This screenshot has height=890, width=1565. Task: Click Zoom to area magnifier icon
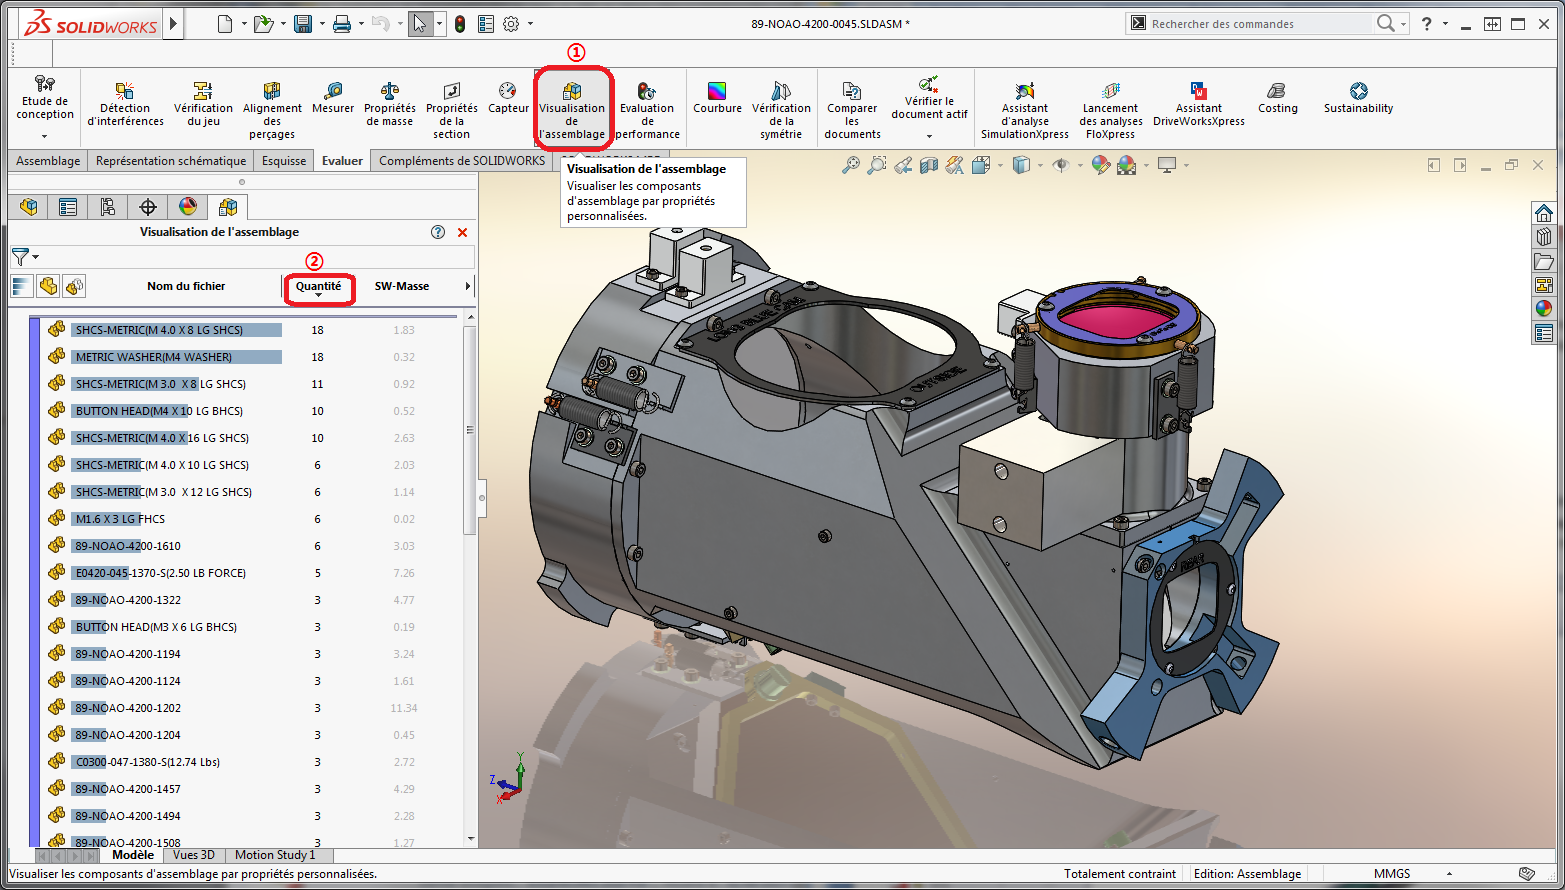click(876, 165)
